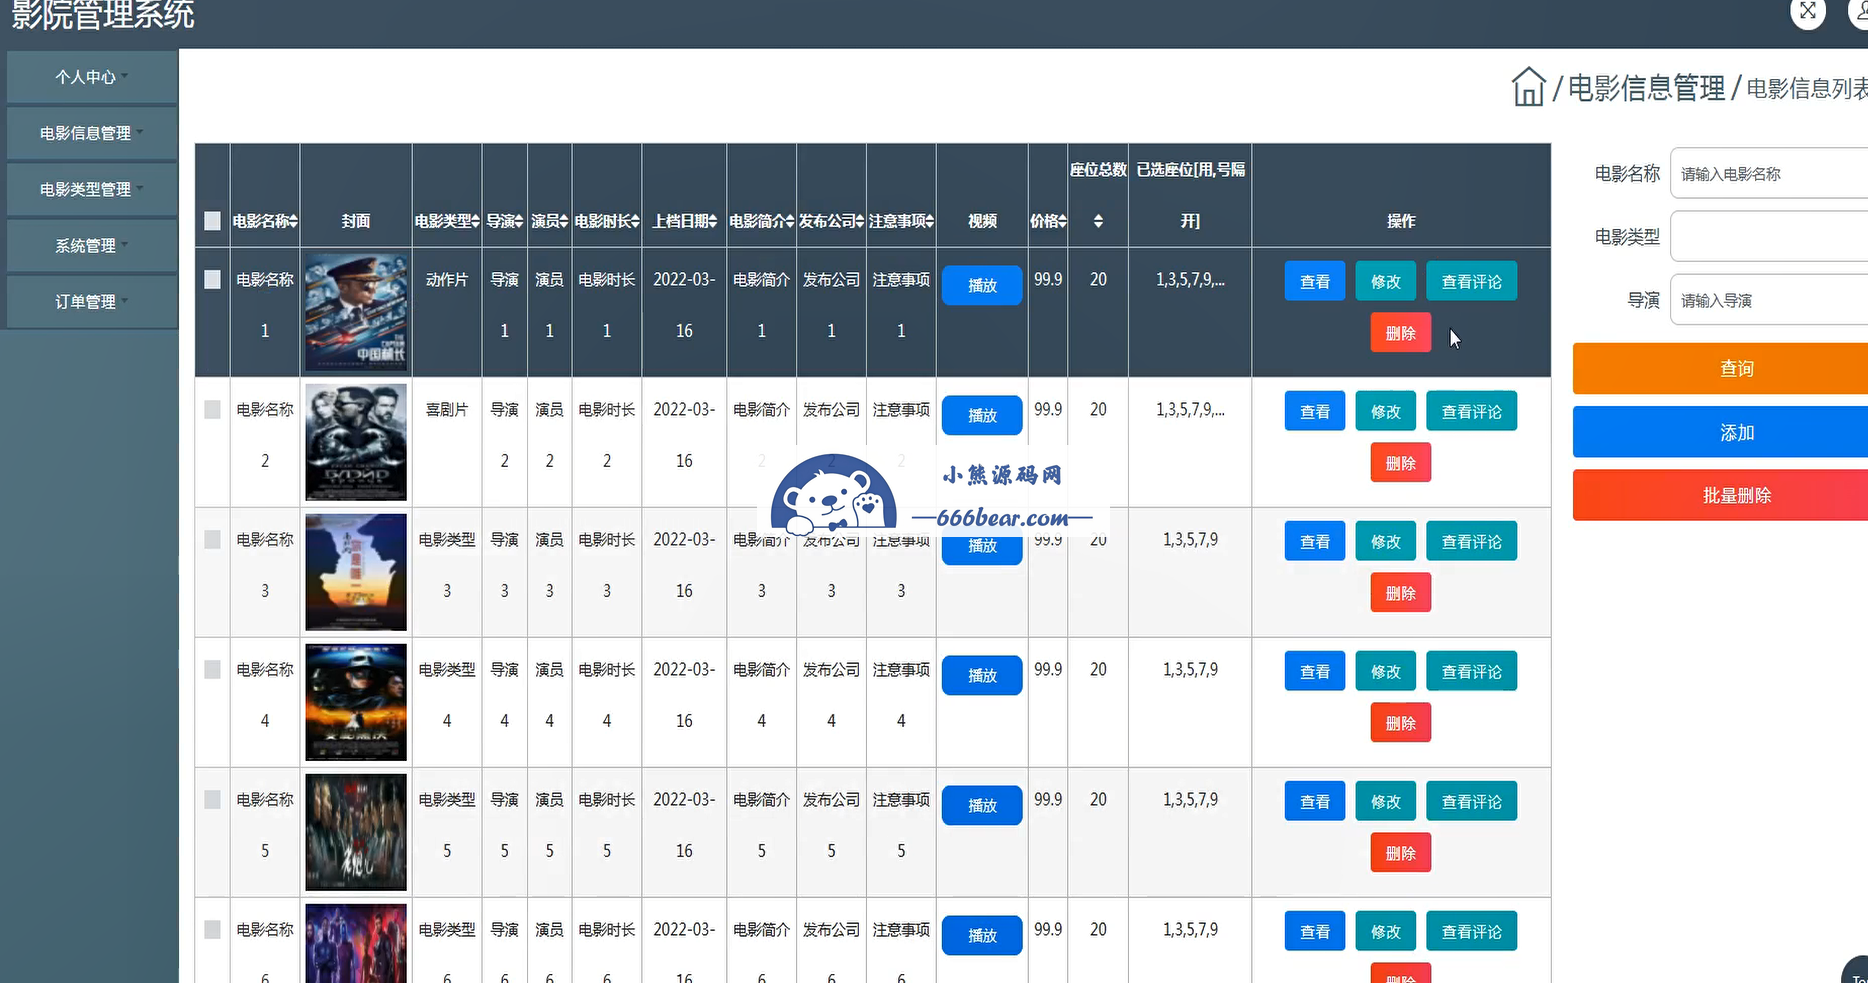
Task: Click the blue 添加 button
Action: coord(1720,432)
